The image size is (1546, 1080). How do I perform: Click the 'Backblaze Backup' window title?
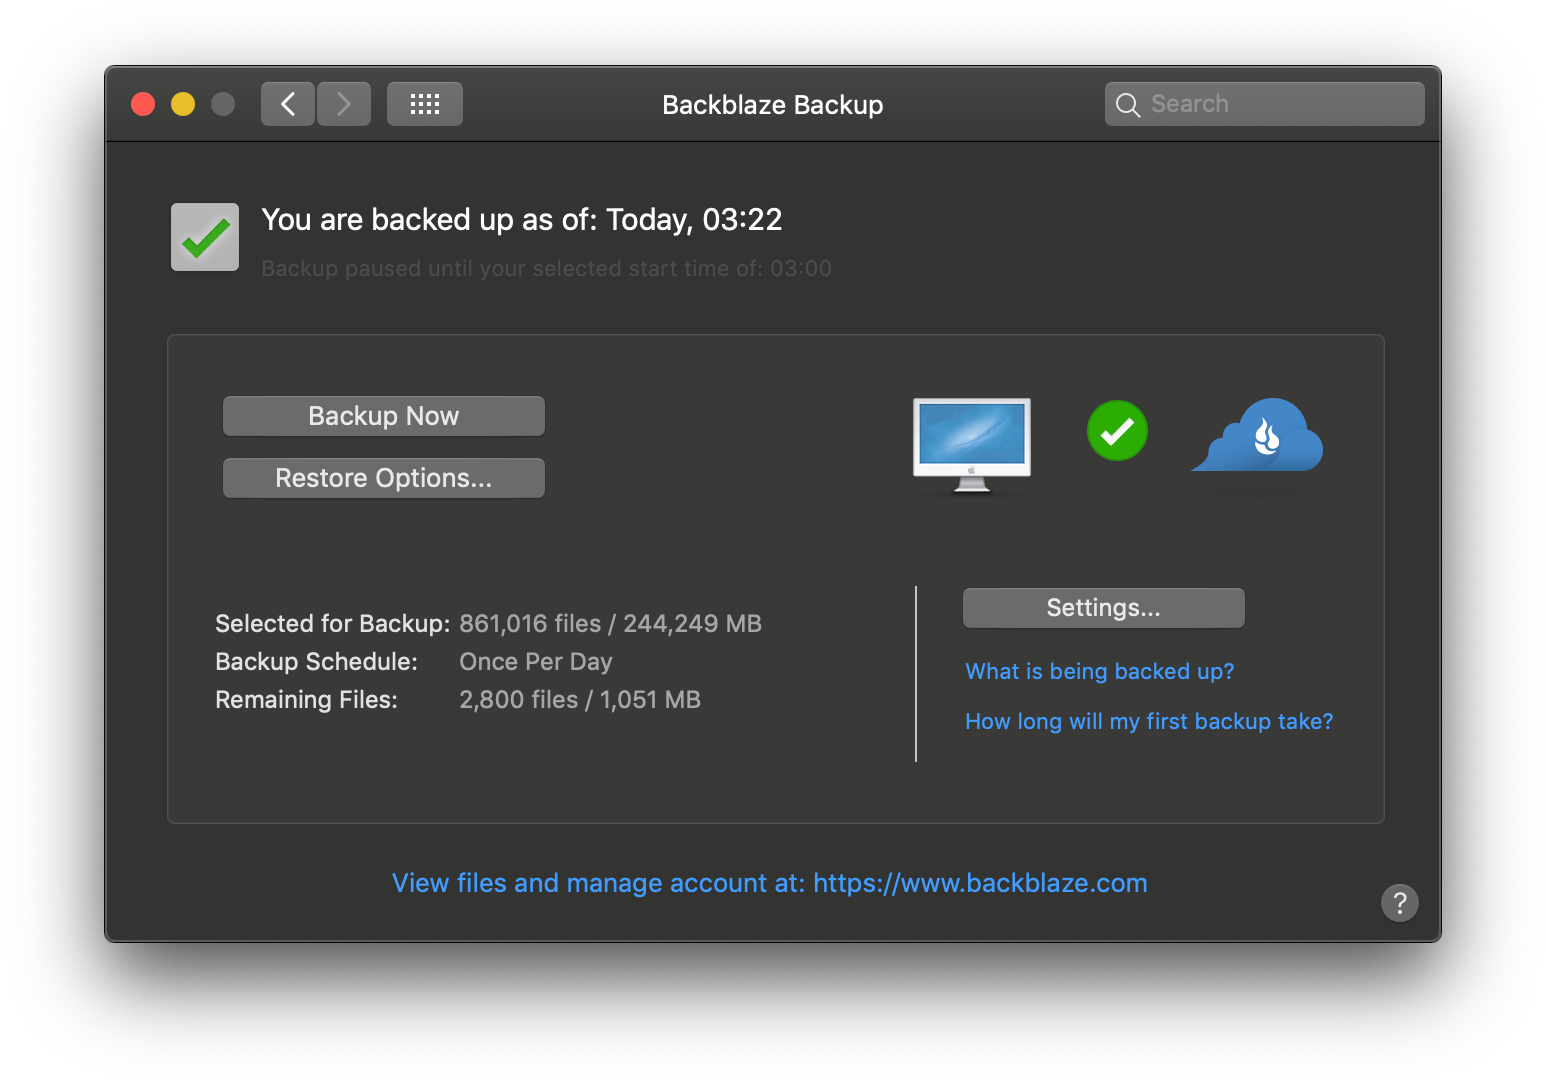pyautogui.click(x=773, y=105)
